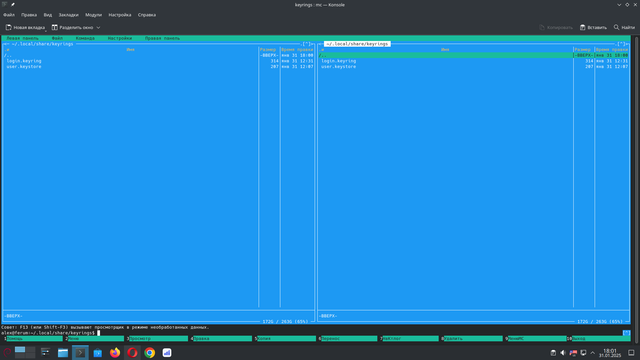
Task: Open the Закладки menu
Action: point(69,15)
